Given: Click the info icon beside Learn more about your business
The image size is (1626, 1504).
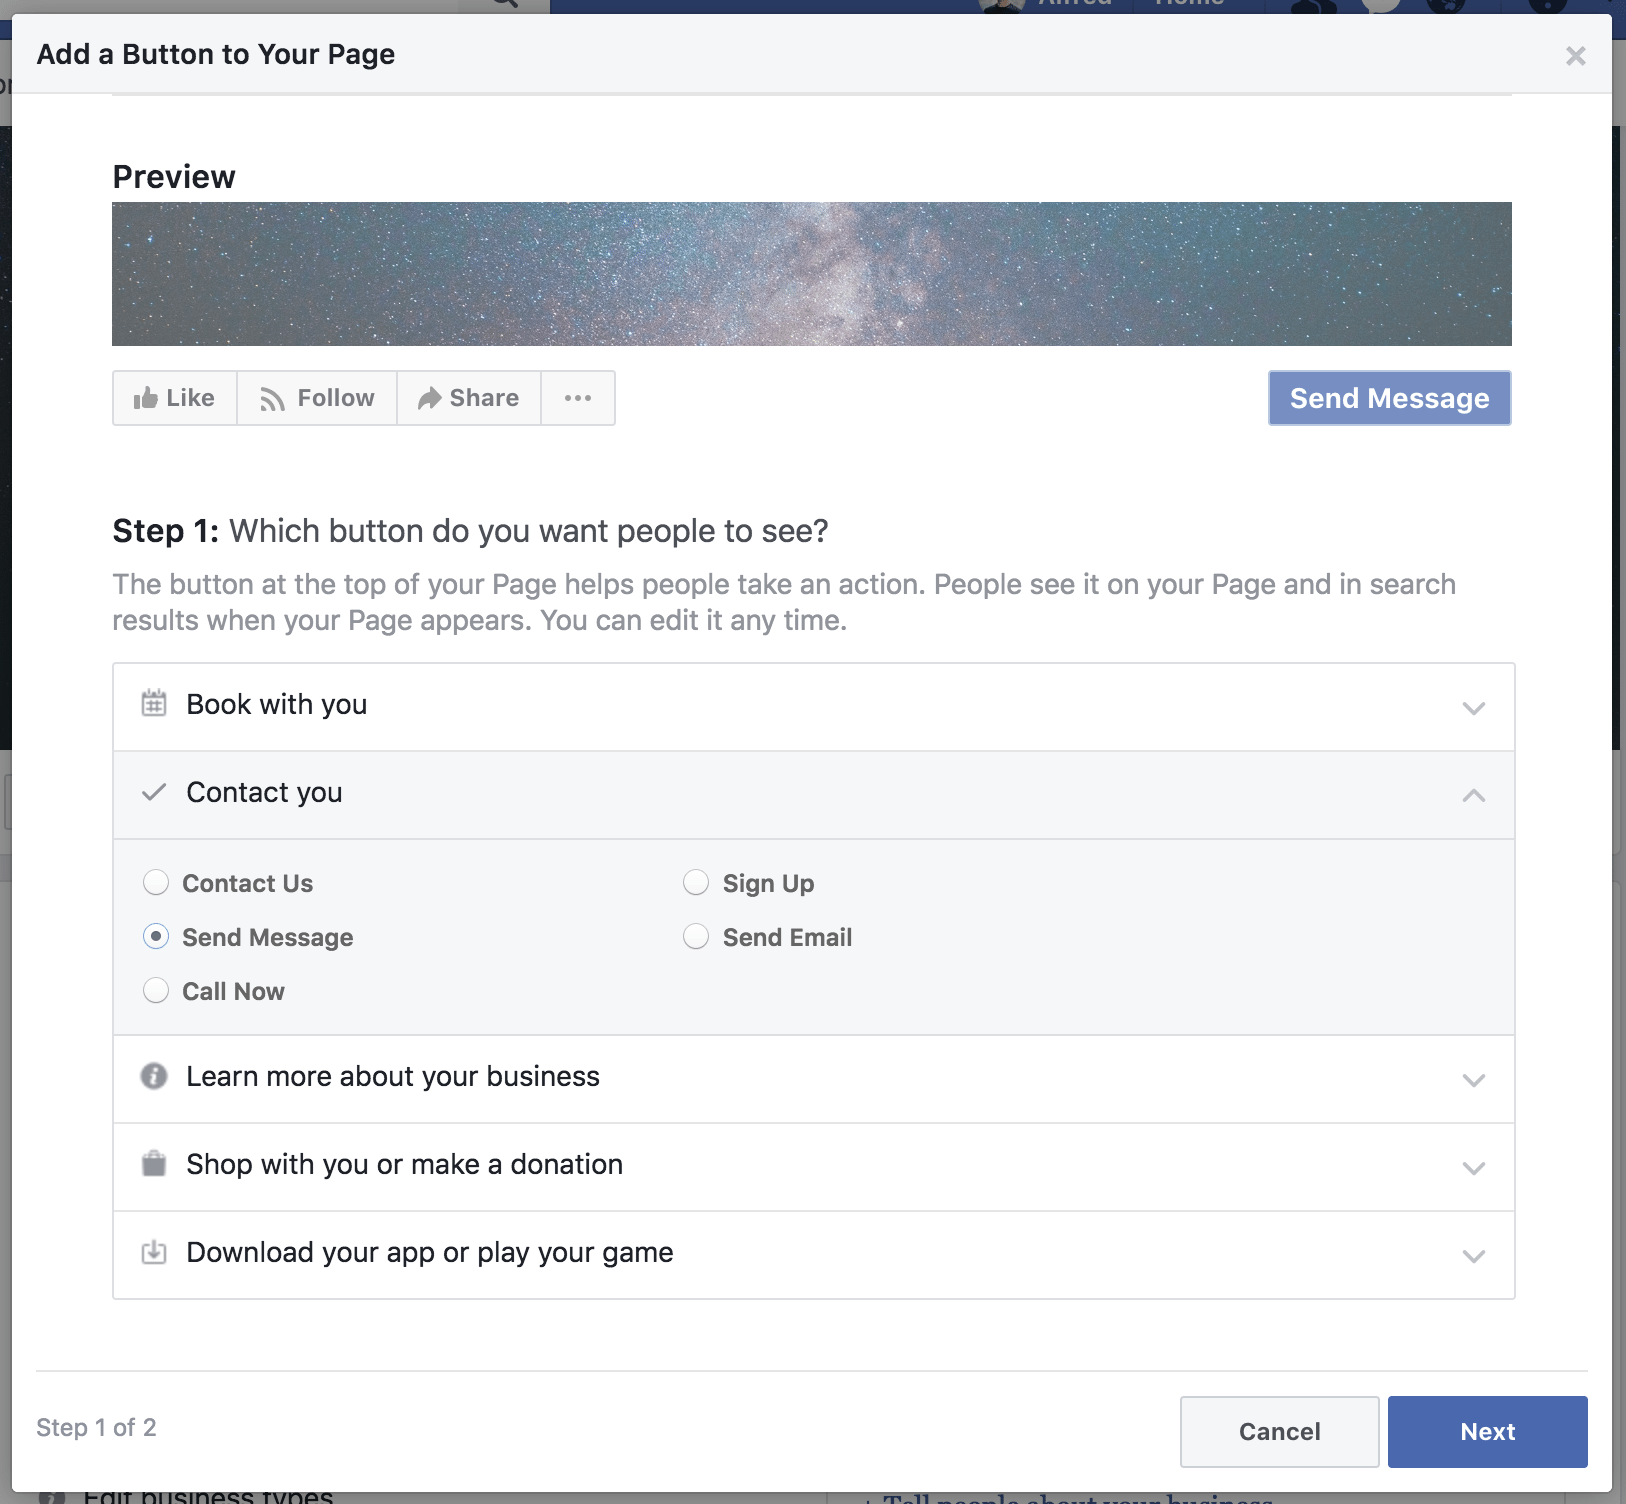Looking at the screenshot, I should (153, 1077).
